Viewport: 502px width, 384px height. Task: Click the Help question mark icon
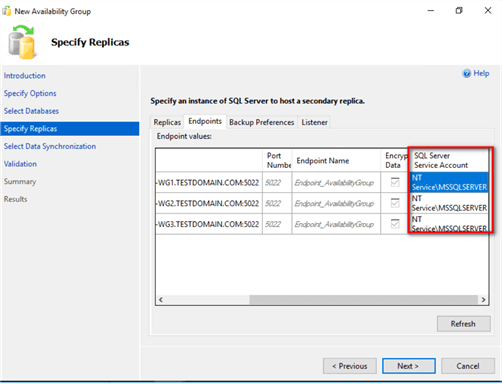[467, 73]
